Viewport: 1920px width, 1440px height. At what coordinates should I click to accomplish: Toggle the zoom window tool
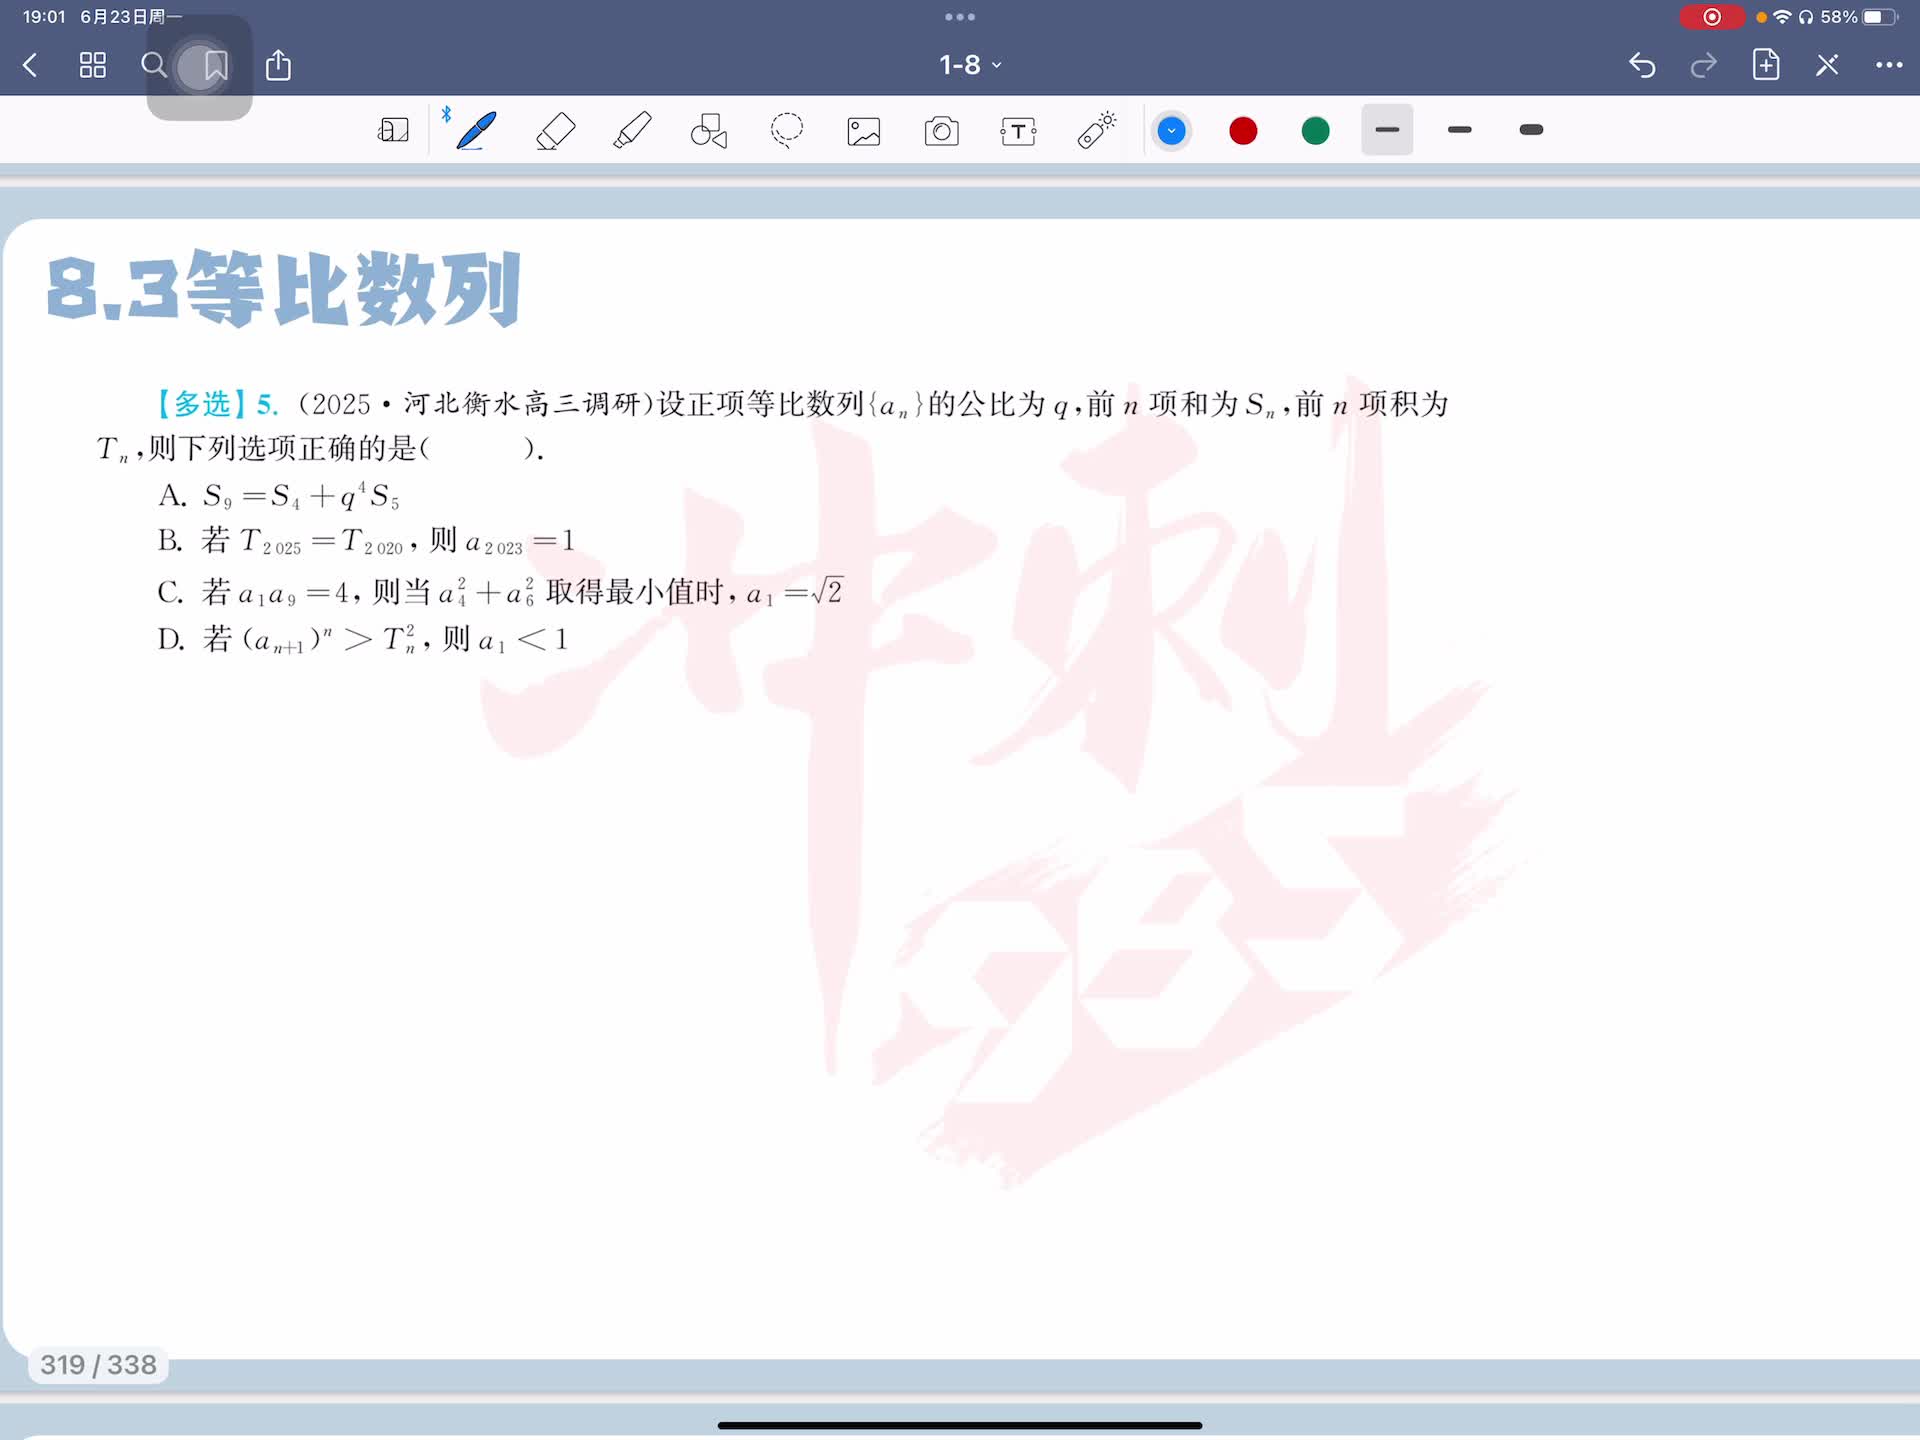pos(393,131)
